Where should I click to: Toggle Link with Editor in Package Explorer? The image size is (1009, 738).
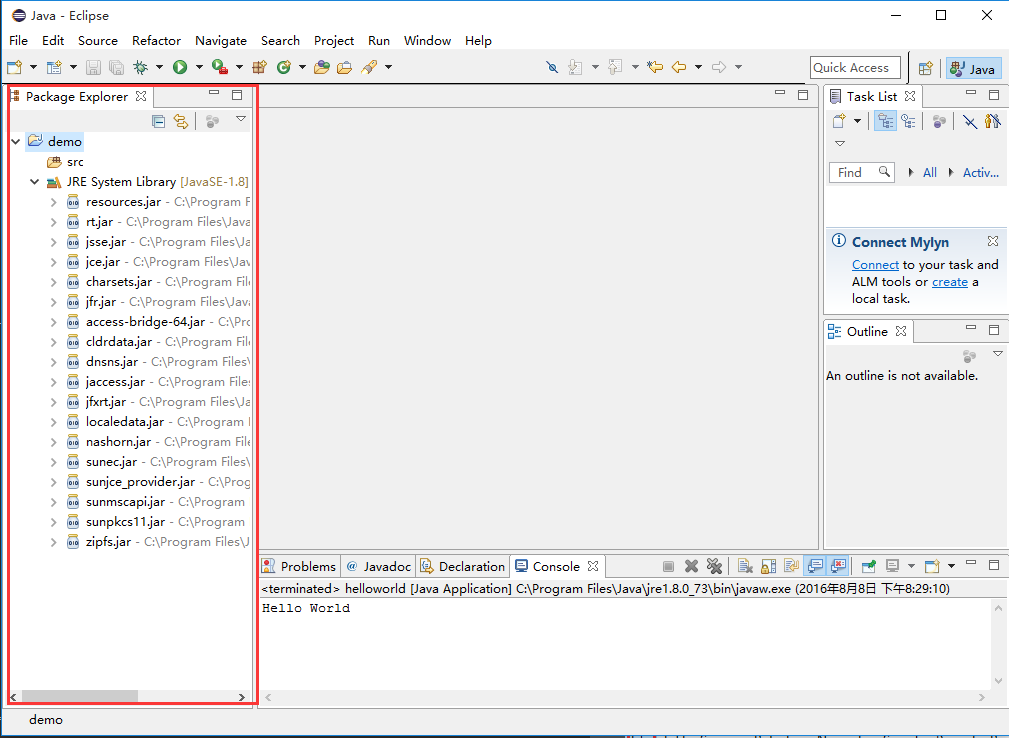pos(181,121)
